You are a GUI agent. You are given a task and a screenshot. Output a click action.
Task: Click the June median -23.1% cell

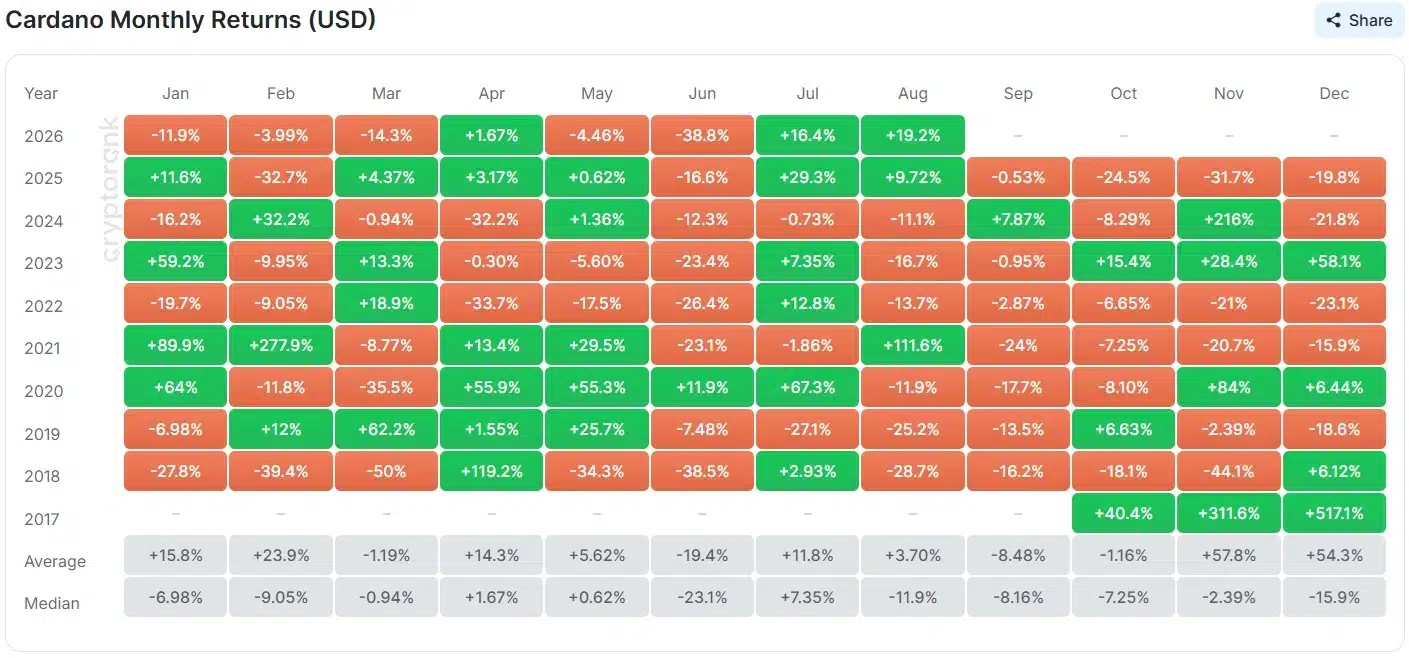pos(703,597)
